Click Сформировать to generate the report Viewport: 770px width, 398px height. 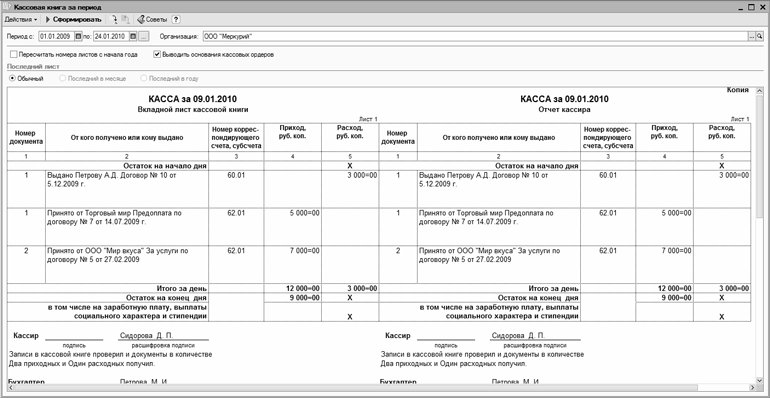tap(73, 20)
